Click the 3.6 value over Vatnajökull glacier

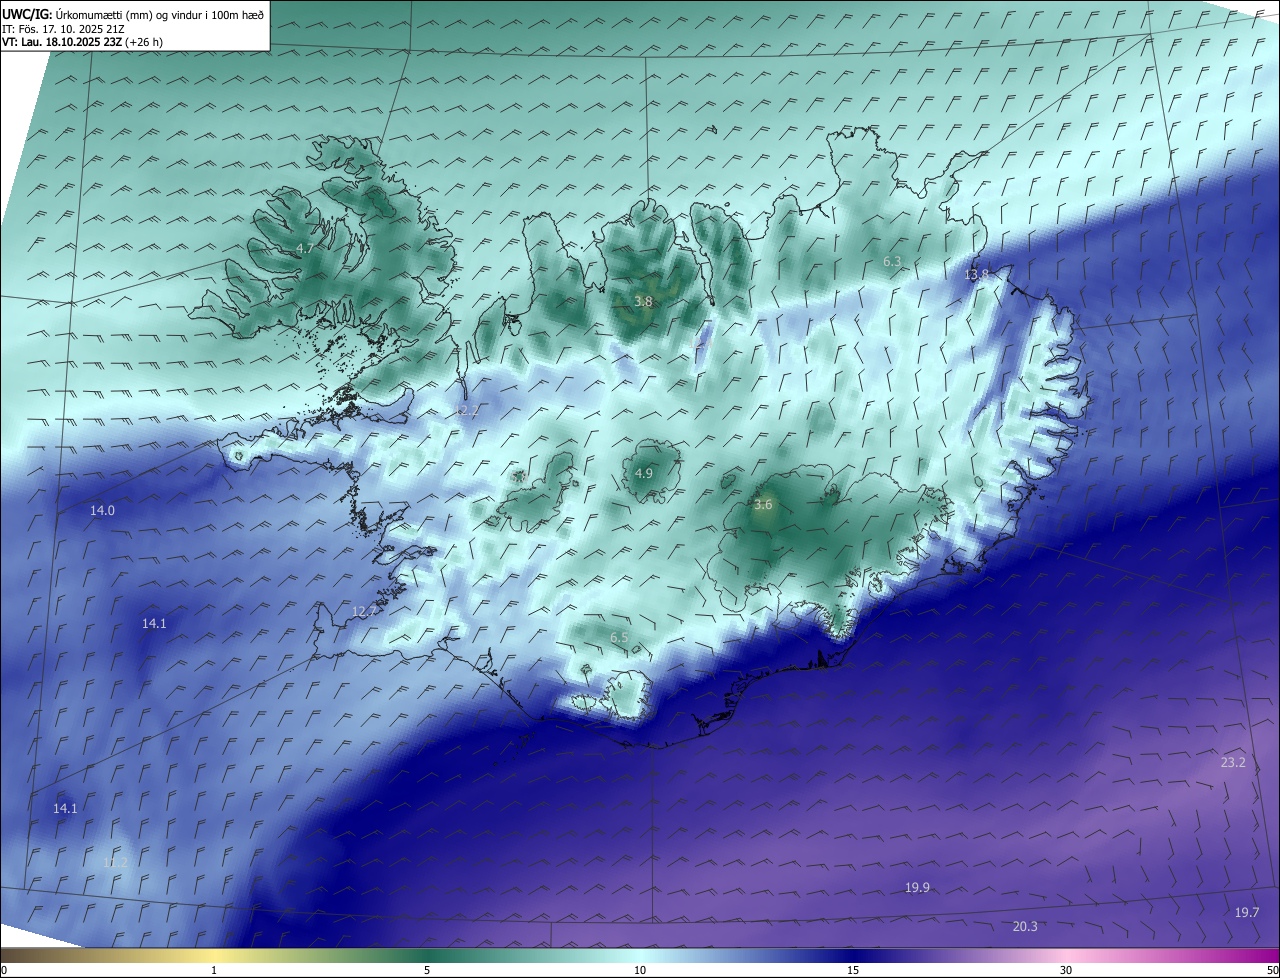click(763, 505)
